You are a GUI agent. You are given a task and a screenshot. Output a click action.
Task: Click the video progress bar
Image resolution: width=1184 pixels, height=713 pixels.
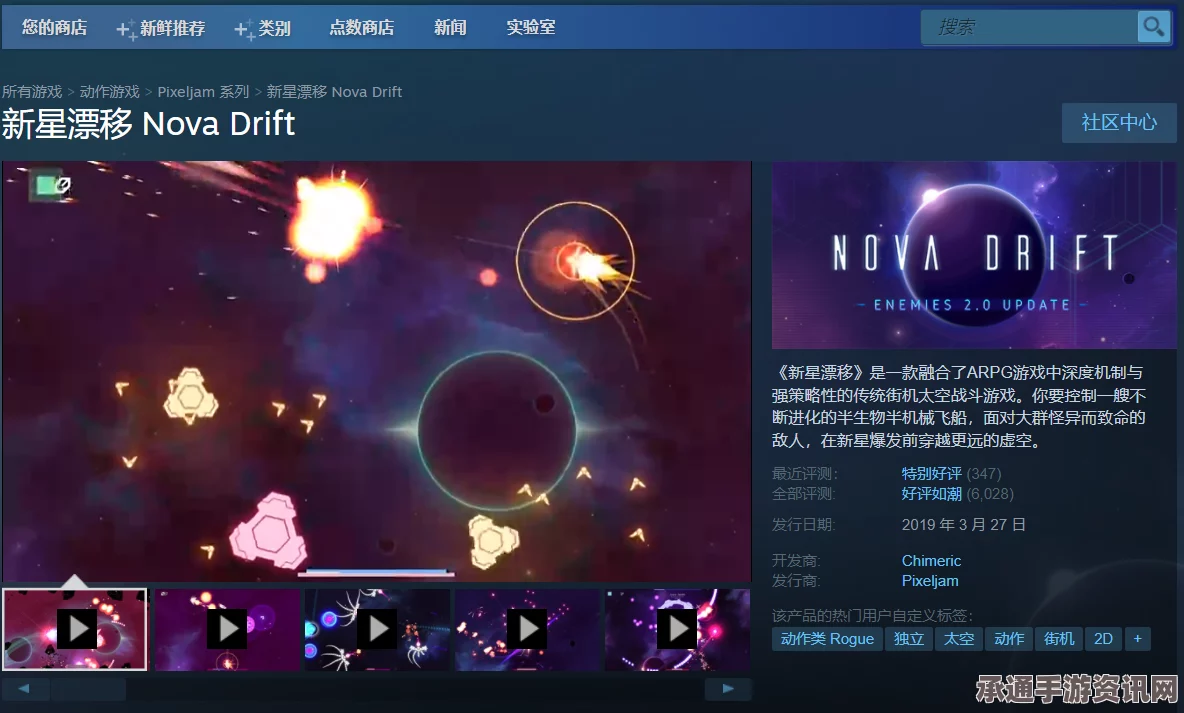pyautogui.click(x=377, y=574)
